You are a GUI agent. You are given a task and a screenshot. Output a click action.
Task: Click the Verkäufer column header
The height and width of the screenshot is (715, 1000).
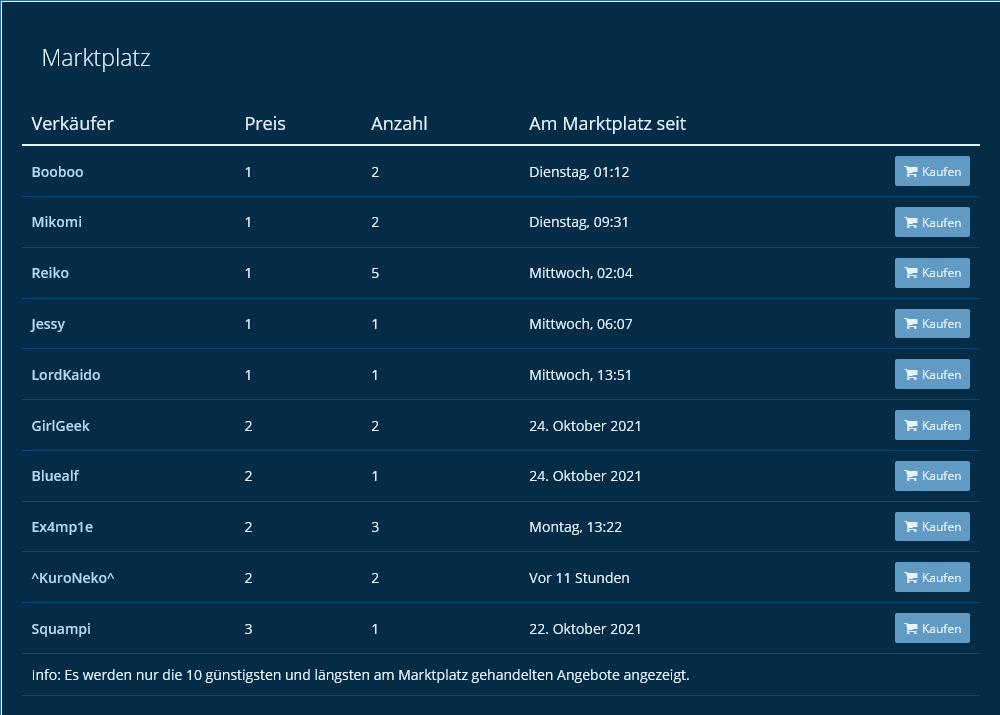tap(72, 124)
